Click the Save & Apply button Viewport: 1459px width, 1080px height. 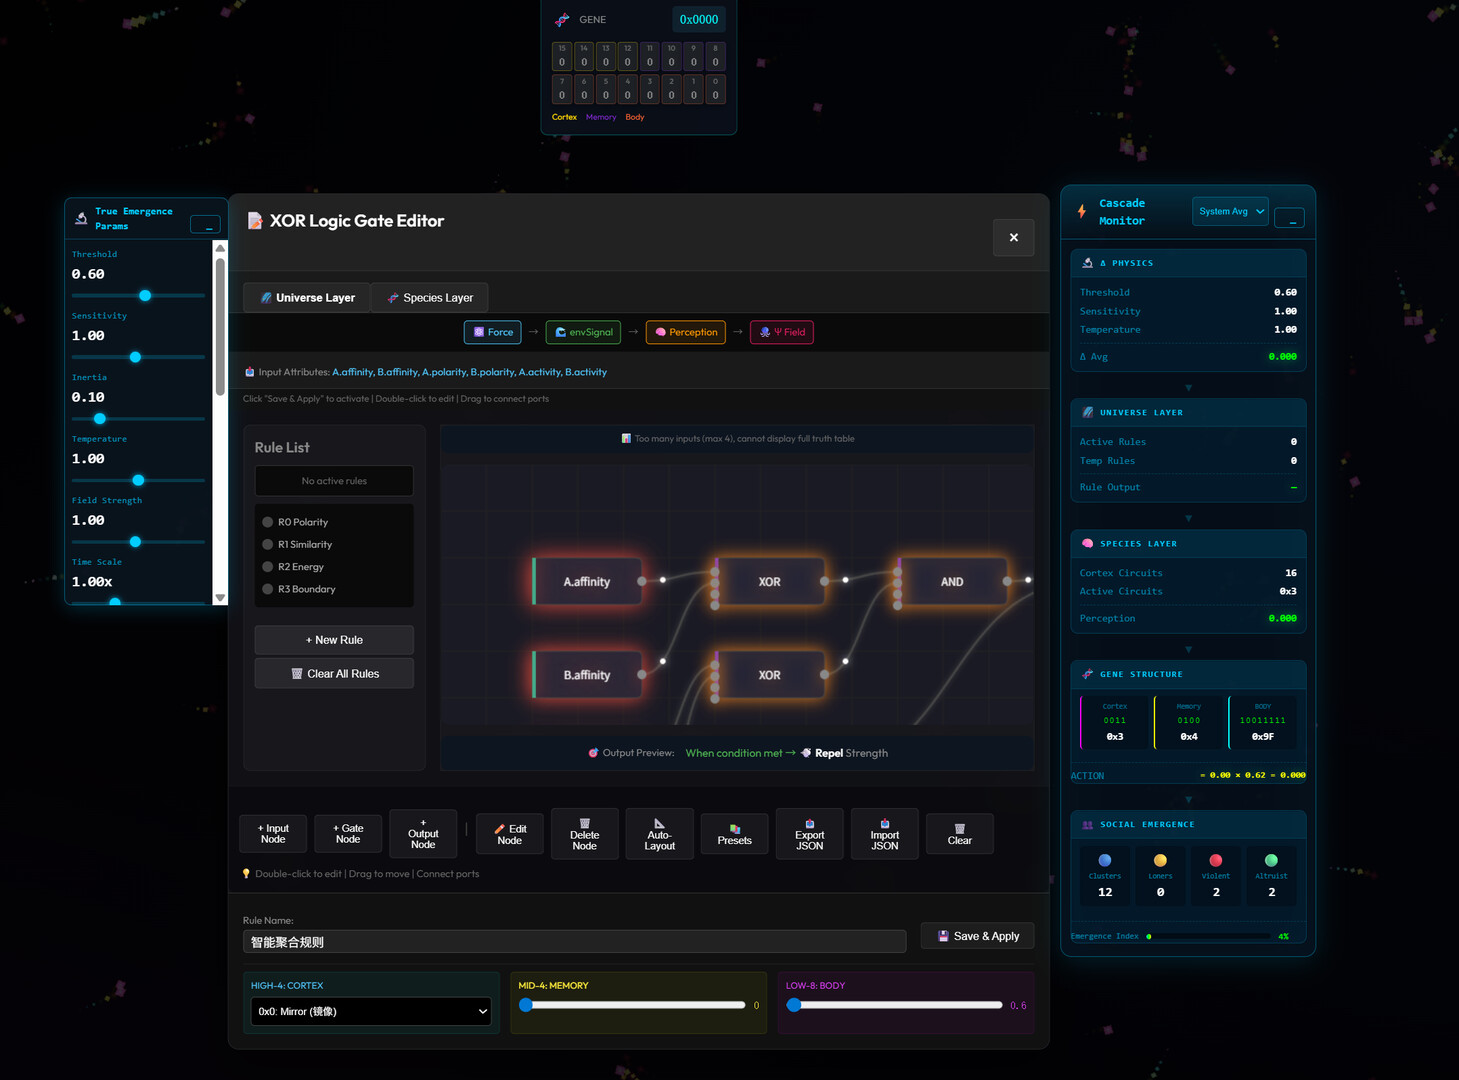click(977, 936)
